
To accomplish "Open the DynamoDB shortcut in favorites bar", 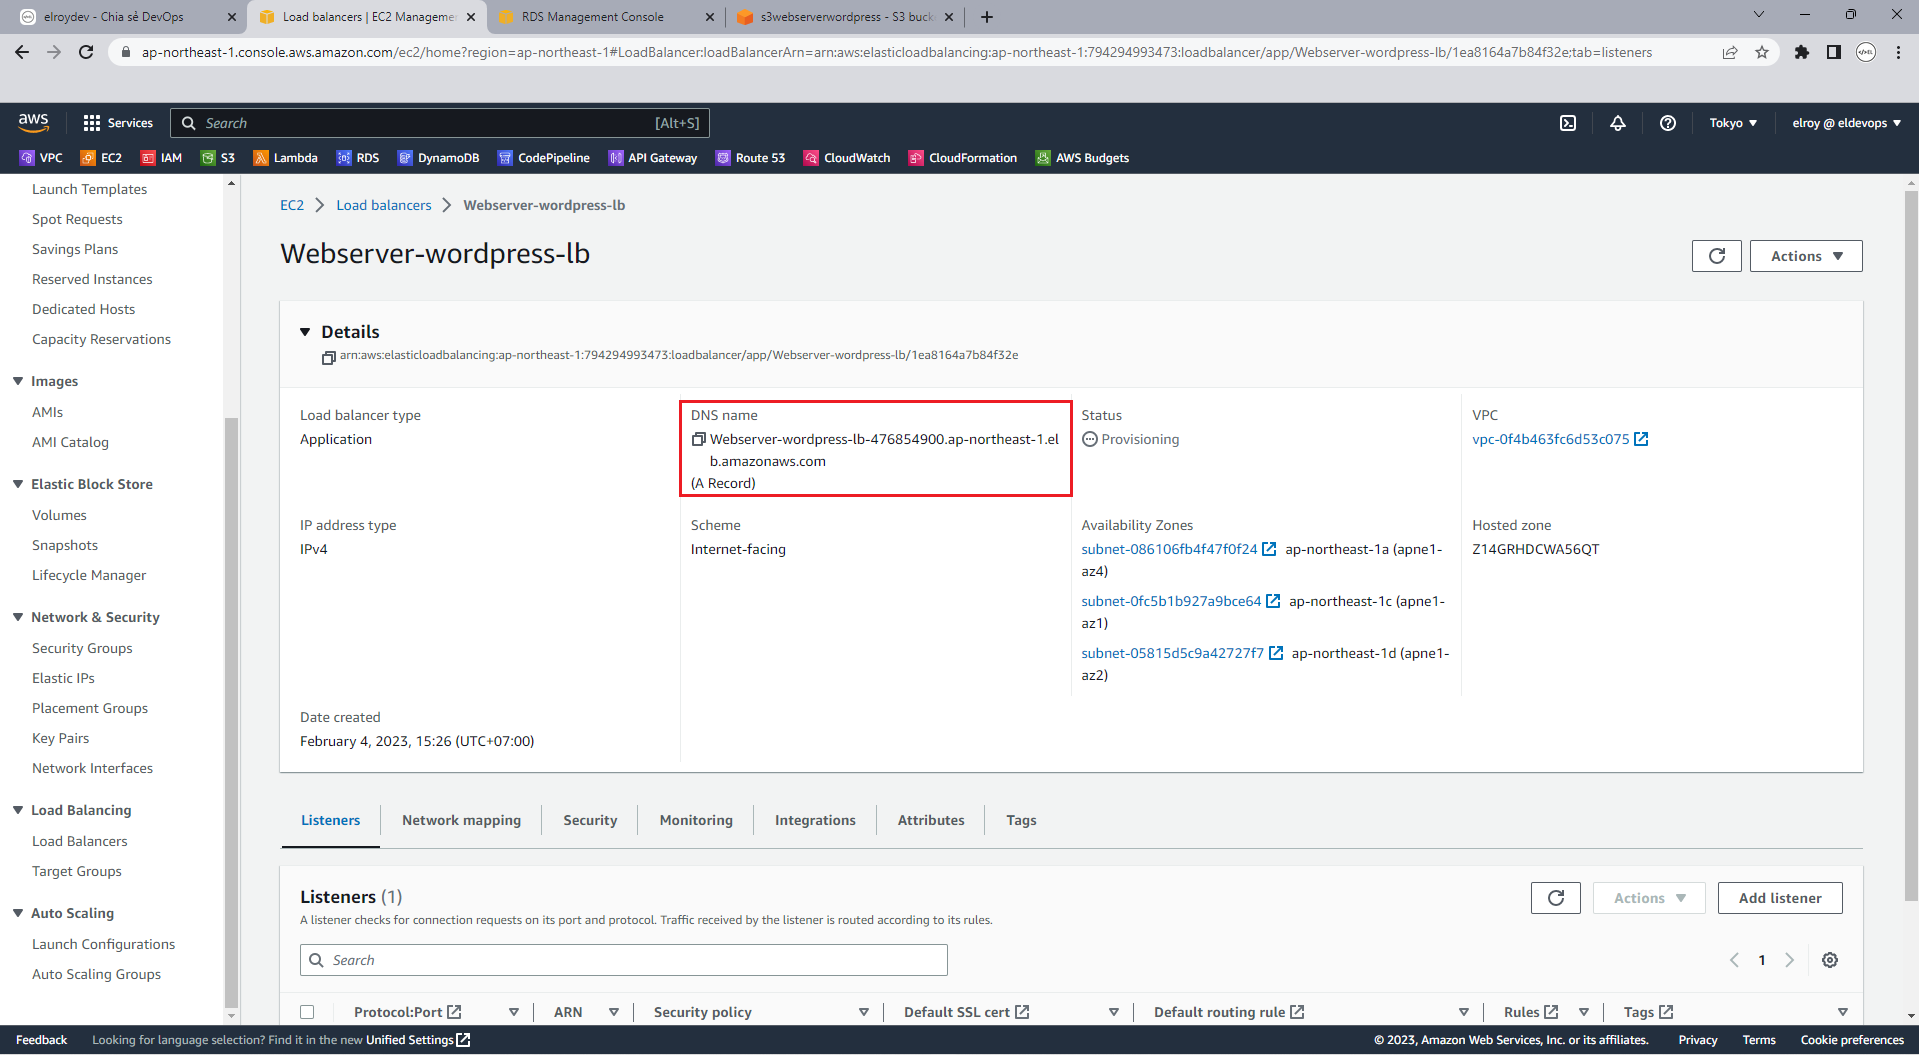I will pos(438,158).
